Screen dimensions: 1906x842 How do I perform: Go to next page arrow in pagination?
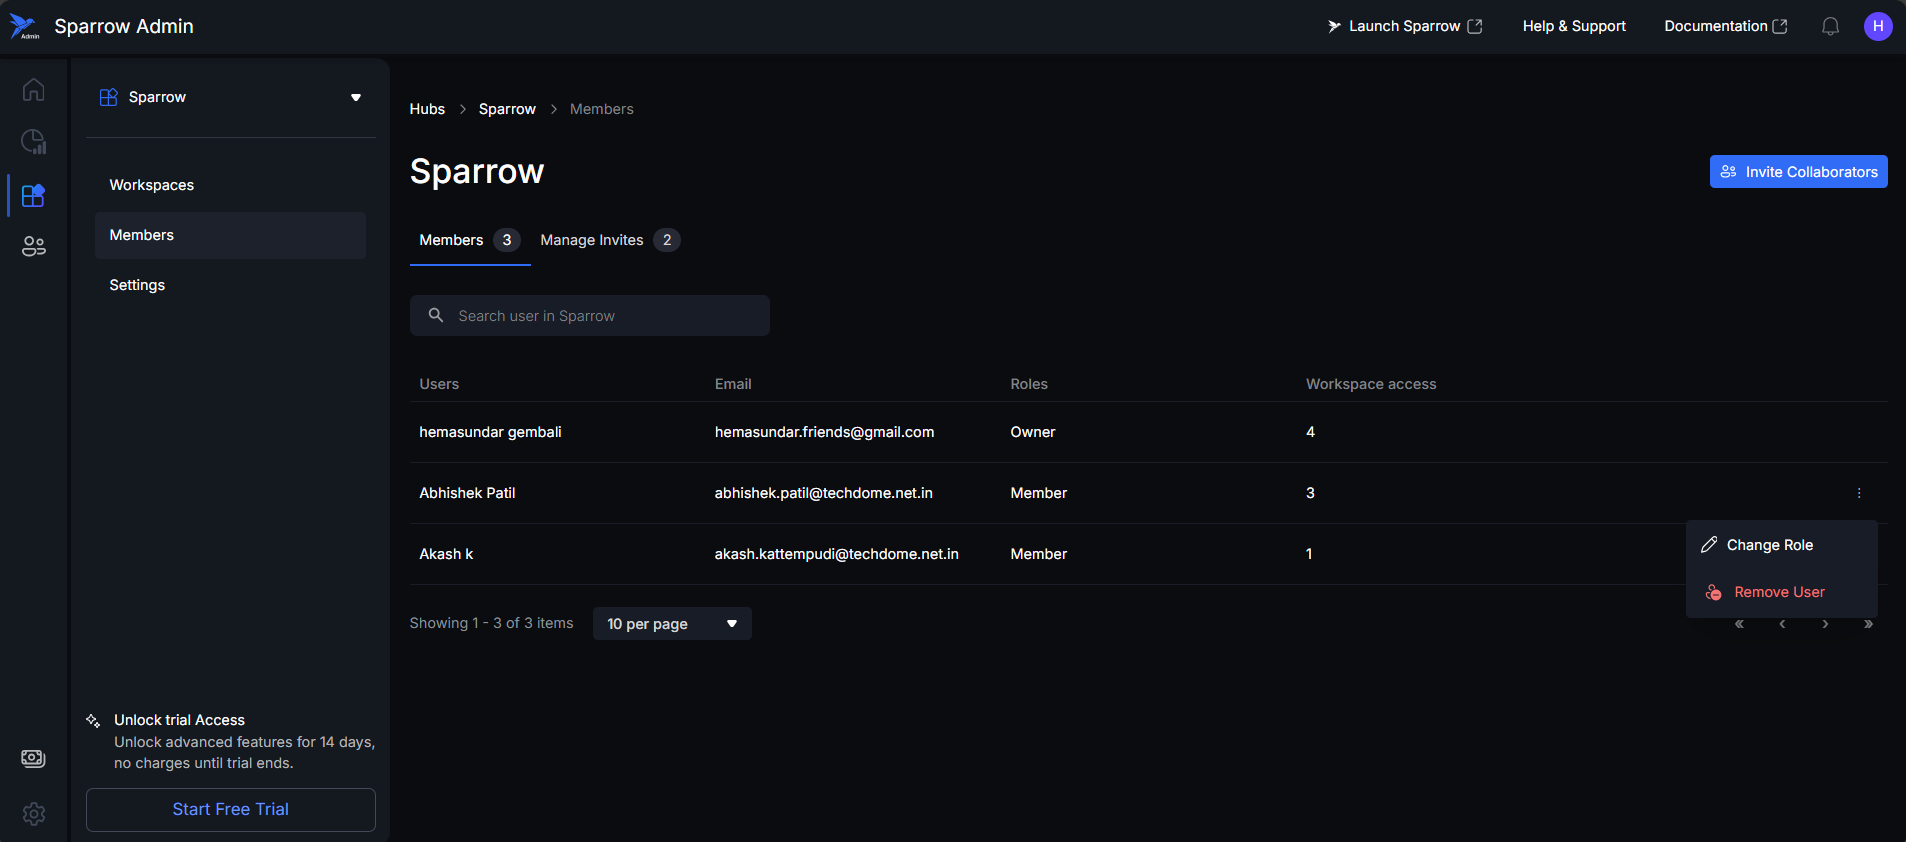point(1825,624)
